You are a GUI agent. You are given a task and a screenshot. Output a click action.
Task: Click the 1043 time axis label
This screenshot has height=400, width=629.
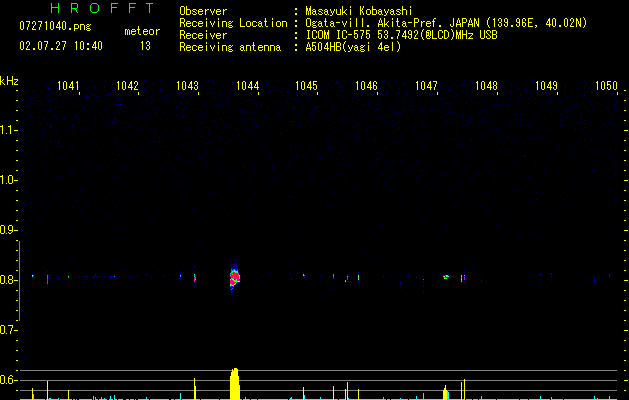pyautogui.click(x=187, y=86)
